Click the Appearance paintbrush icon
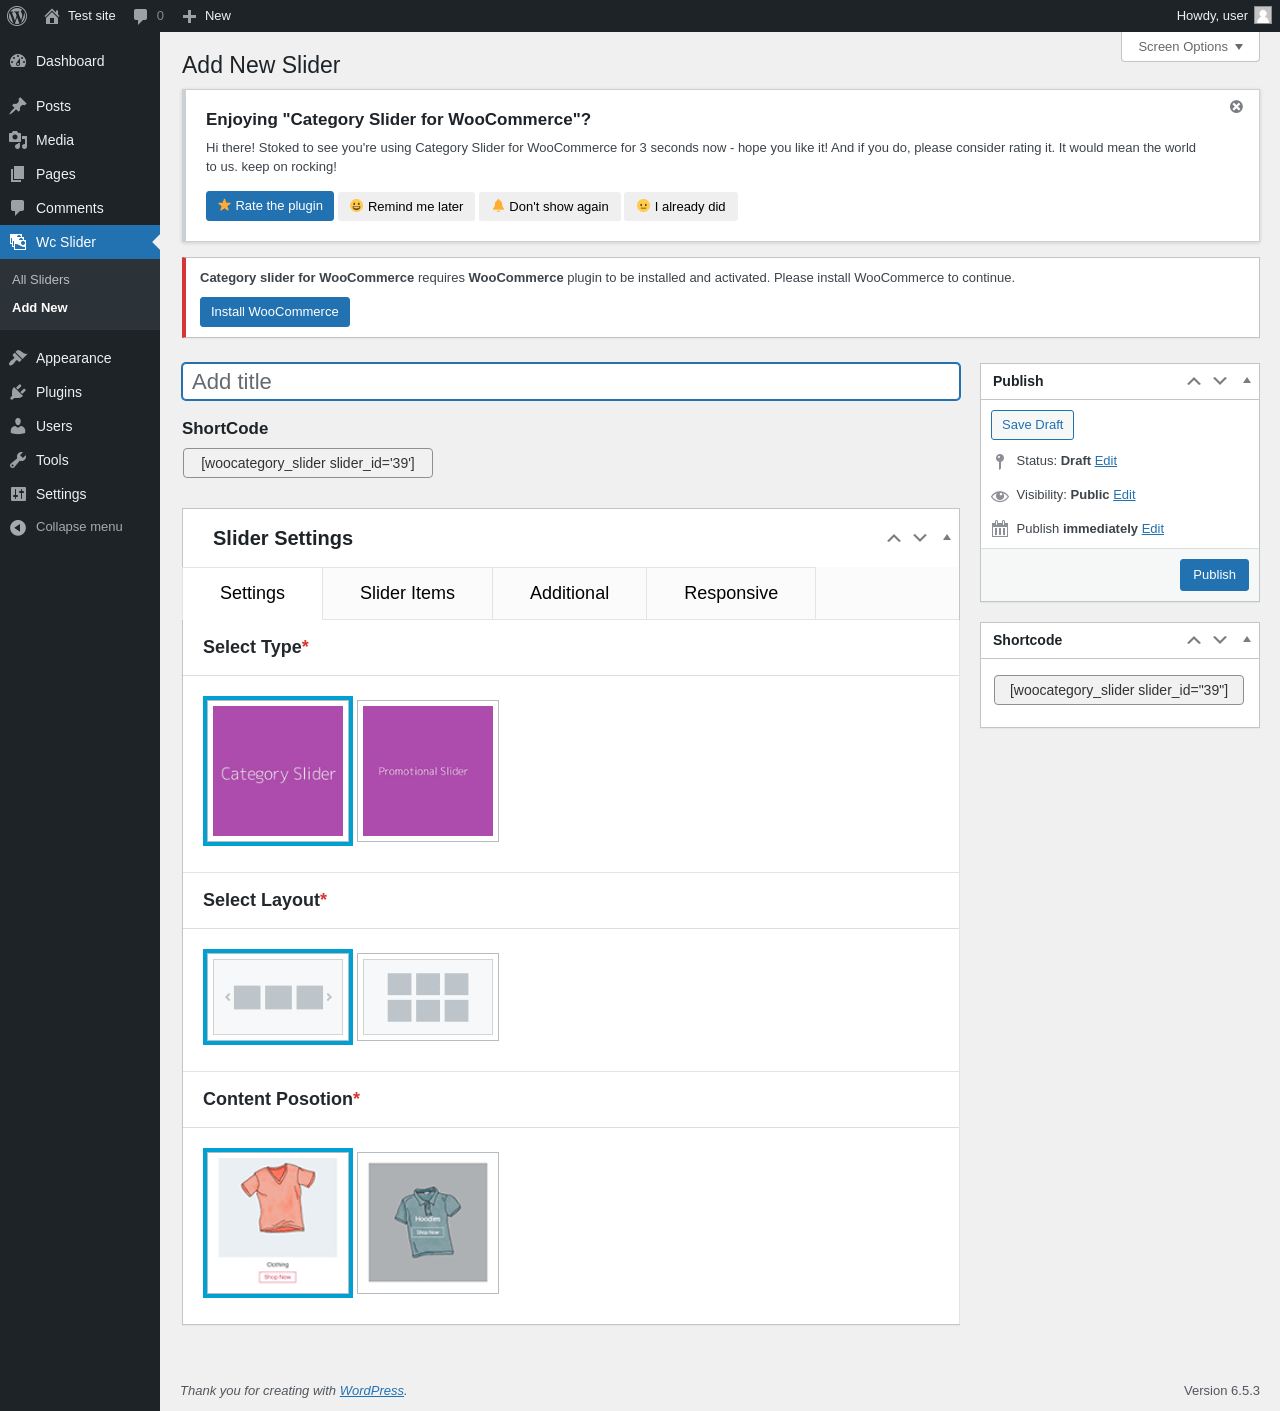Screen dimensions: 1280x1411 pos(18,358)
